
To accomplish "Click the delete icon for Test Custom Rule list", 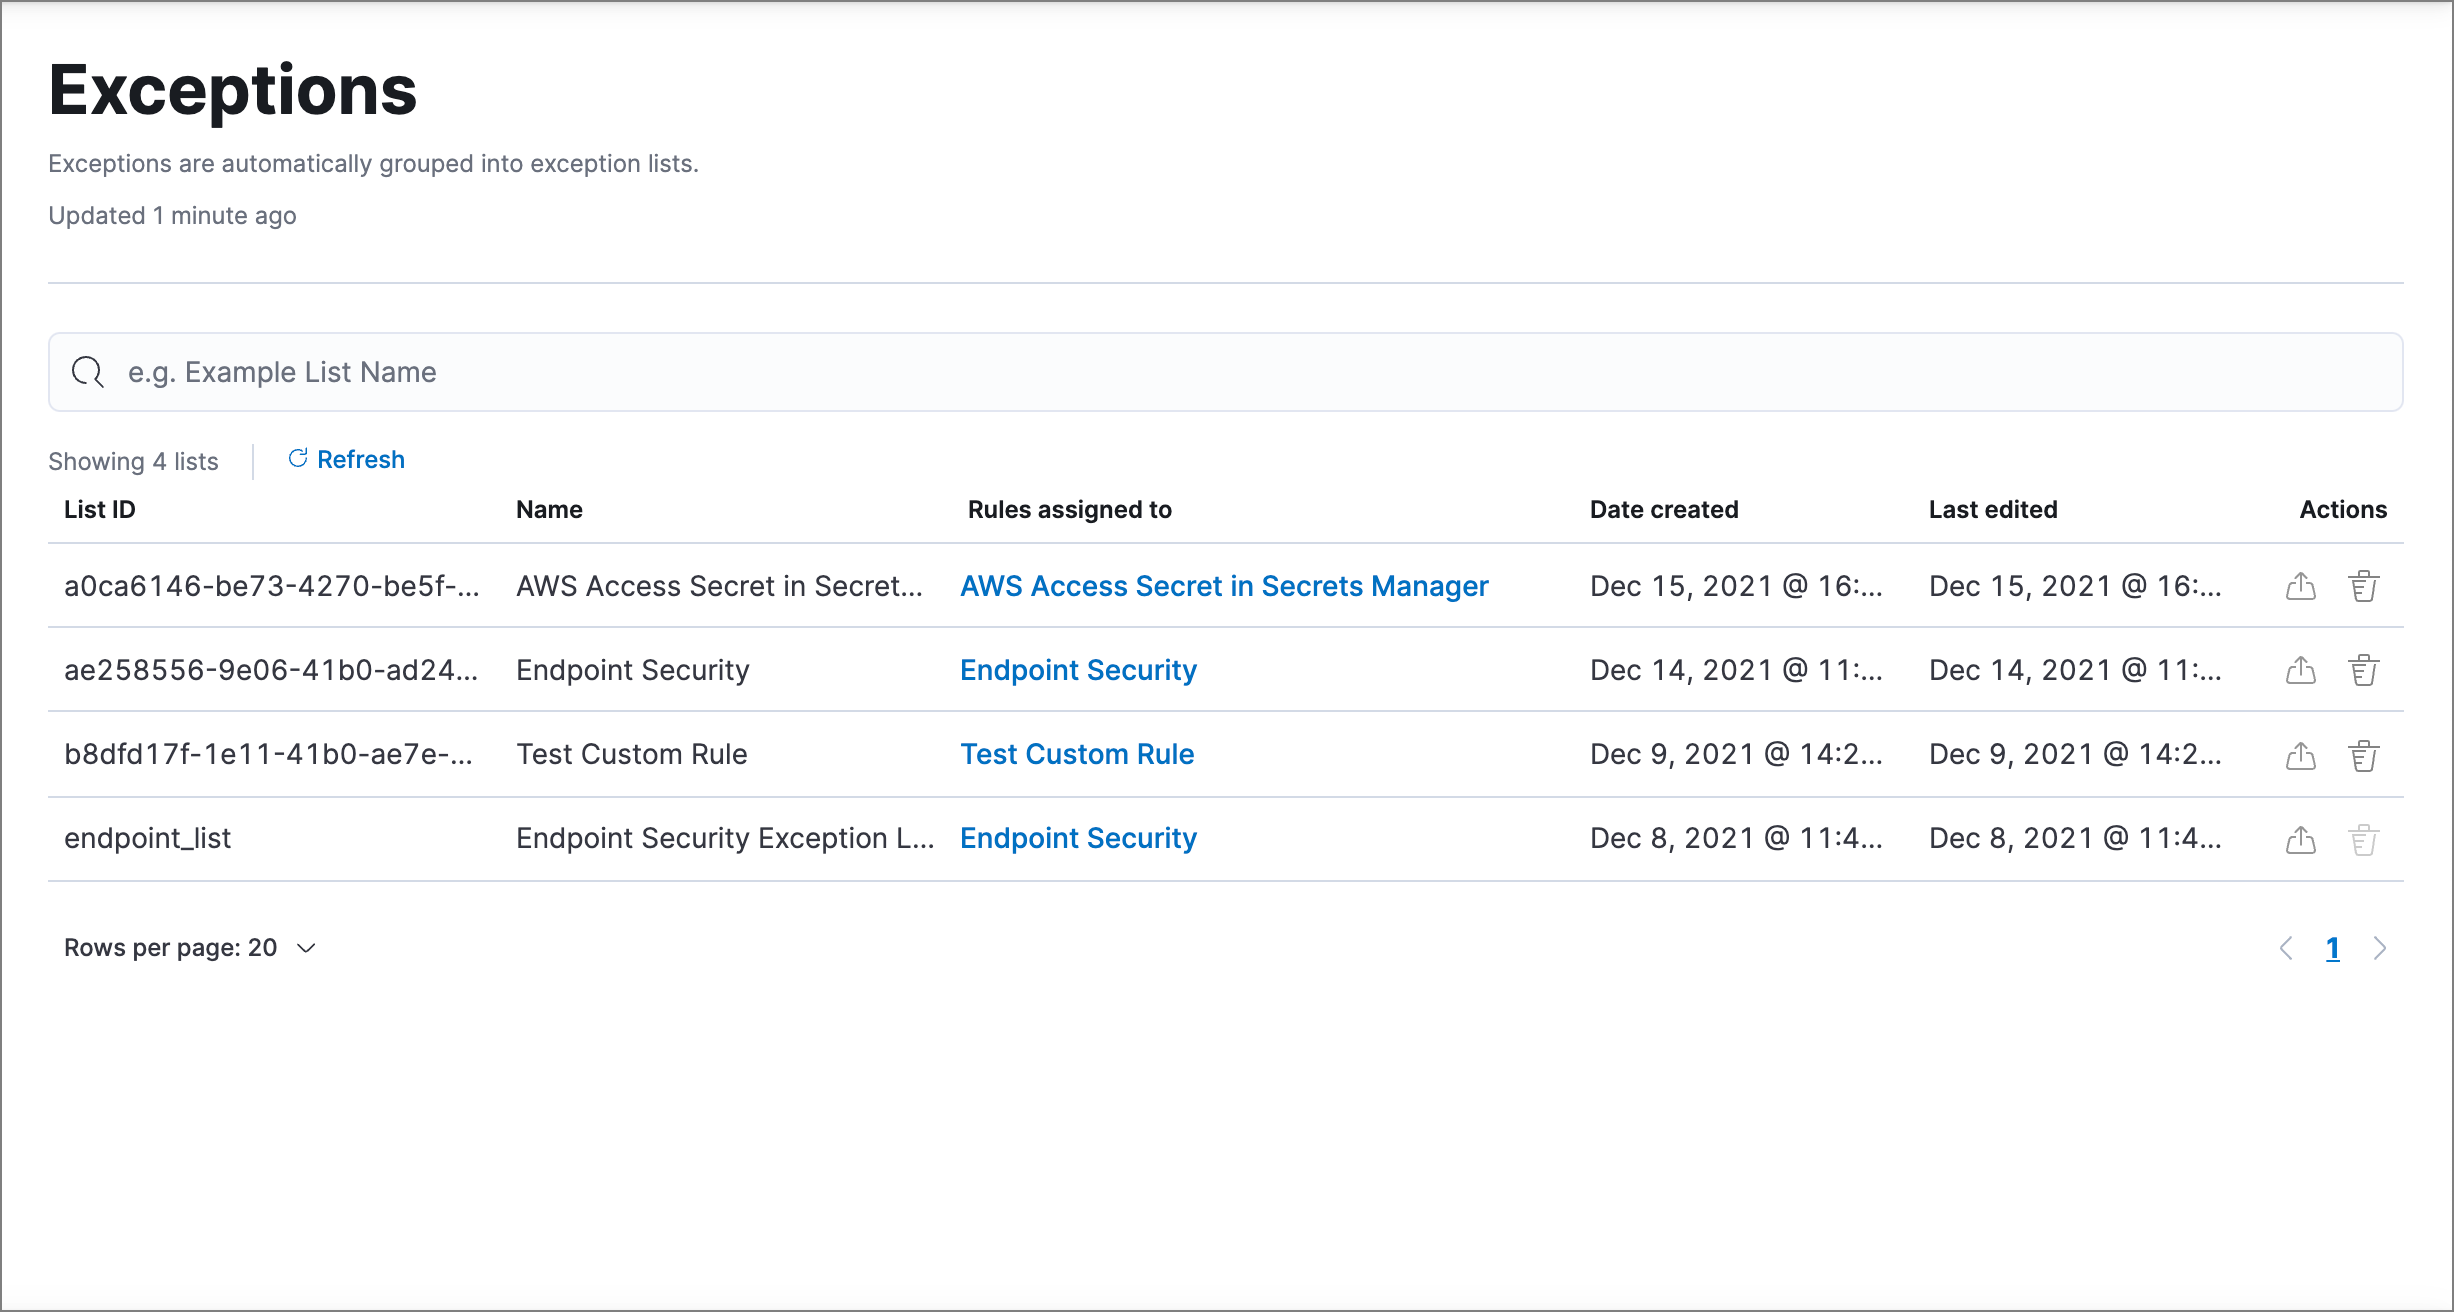I will coord(2363,753).
